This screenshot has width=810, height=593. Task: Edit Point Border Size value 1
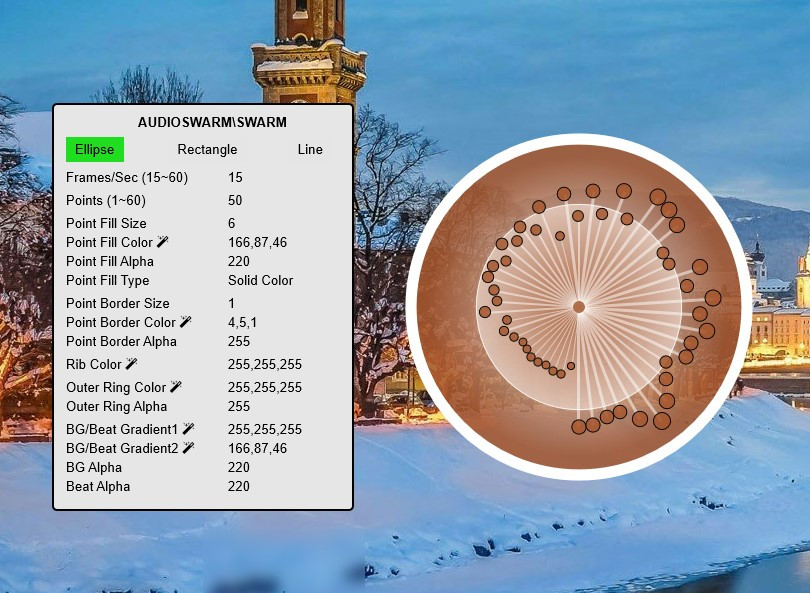coord(231,303)
